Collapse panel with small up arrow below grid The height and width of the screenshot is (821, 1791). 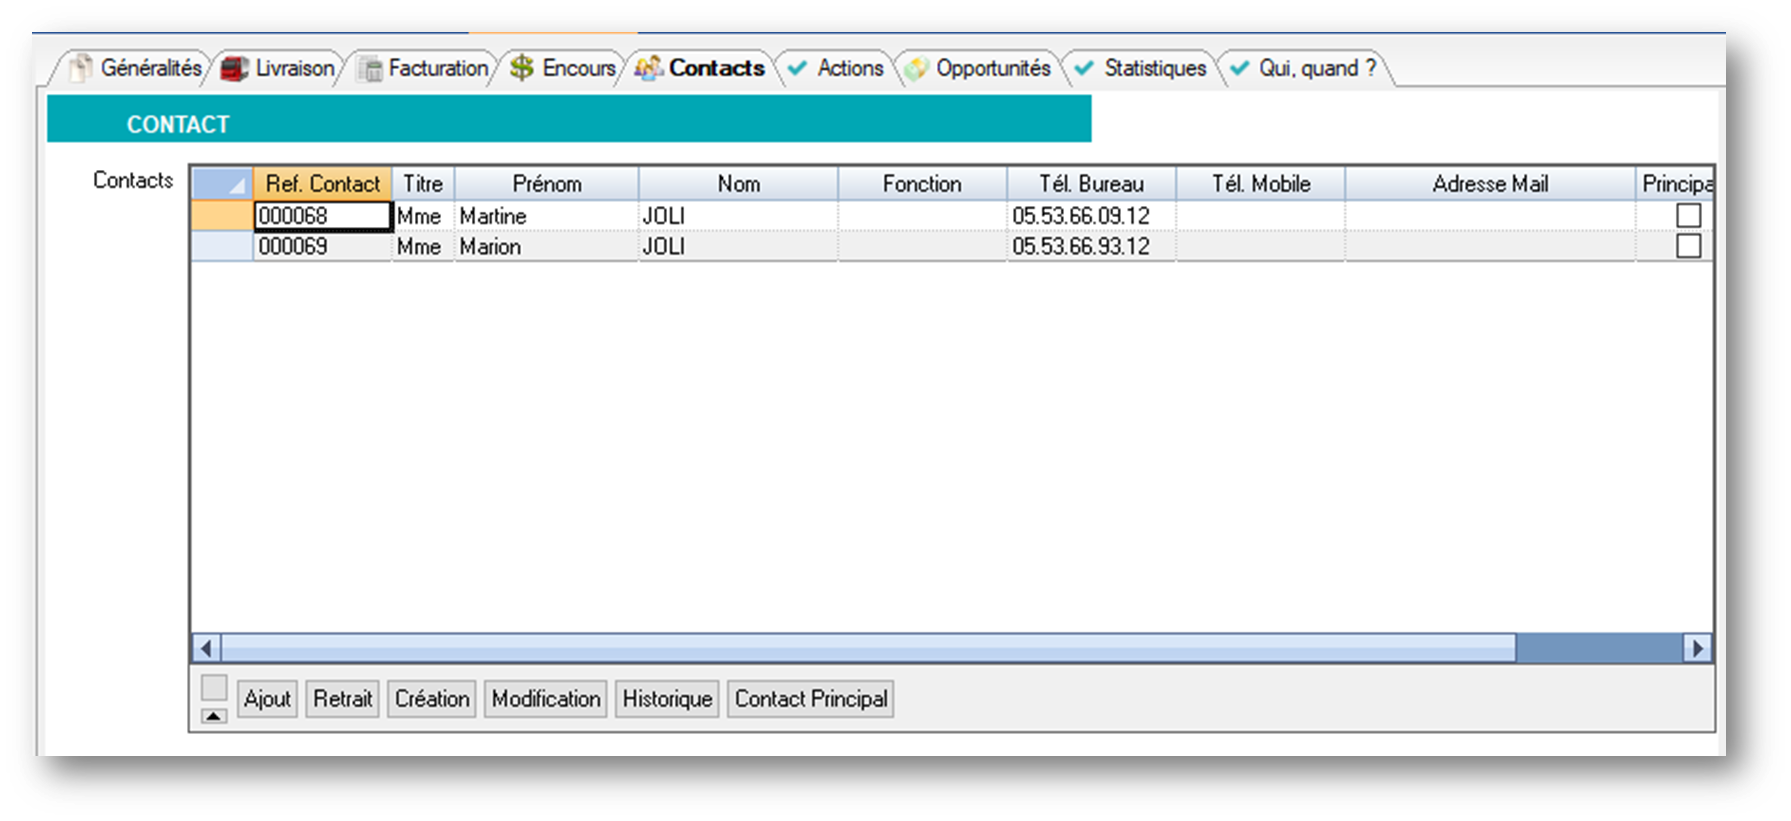point(214,716)
